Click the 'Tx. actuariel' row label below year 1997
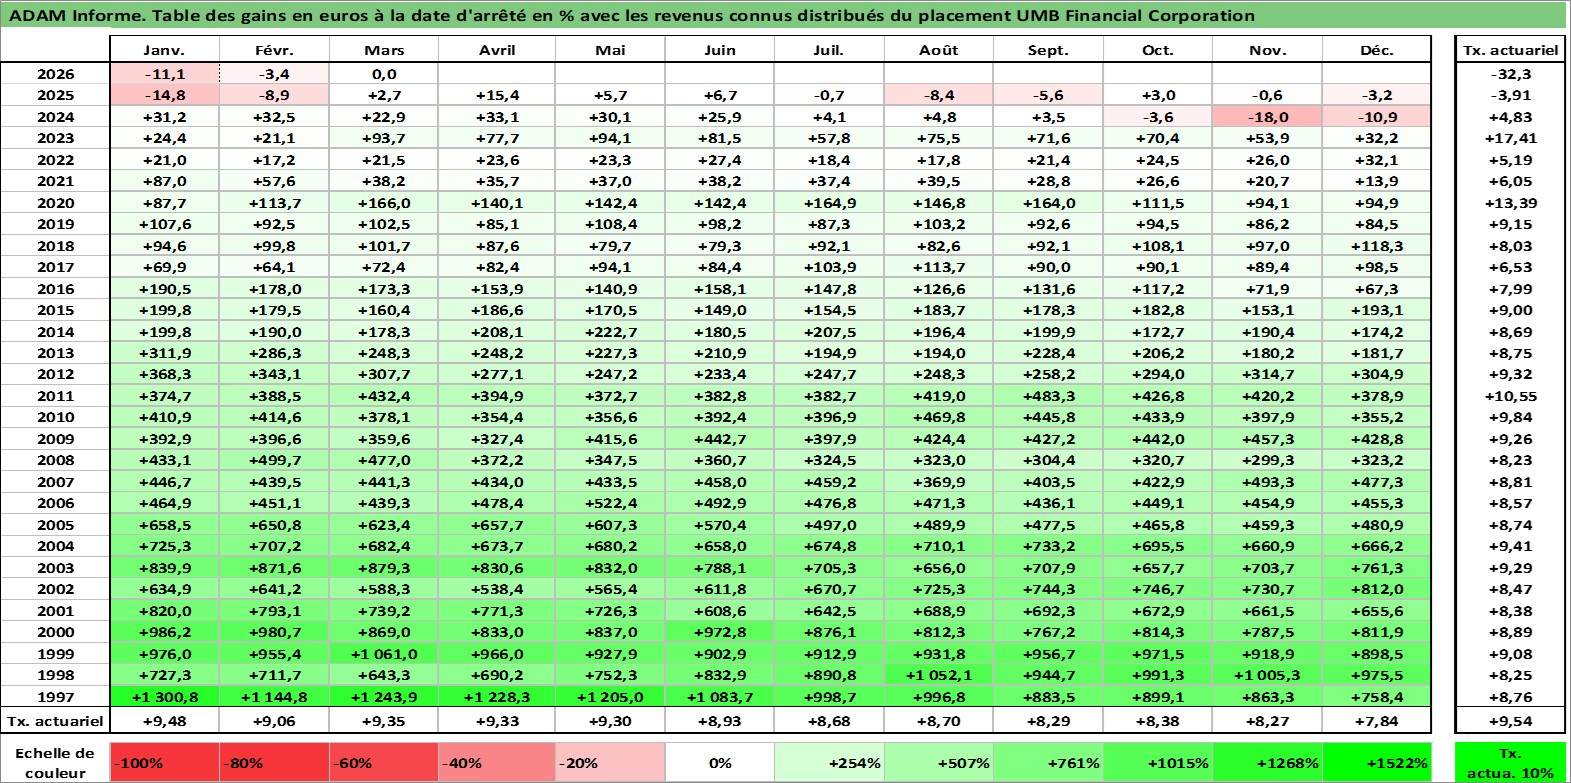 pos(55,721)
